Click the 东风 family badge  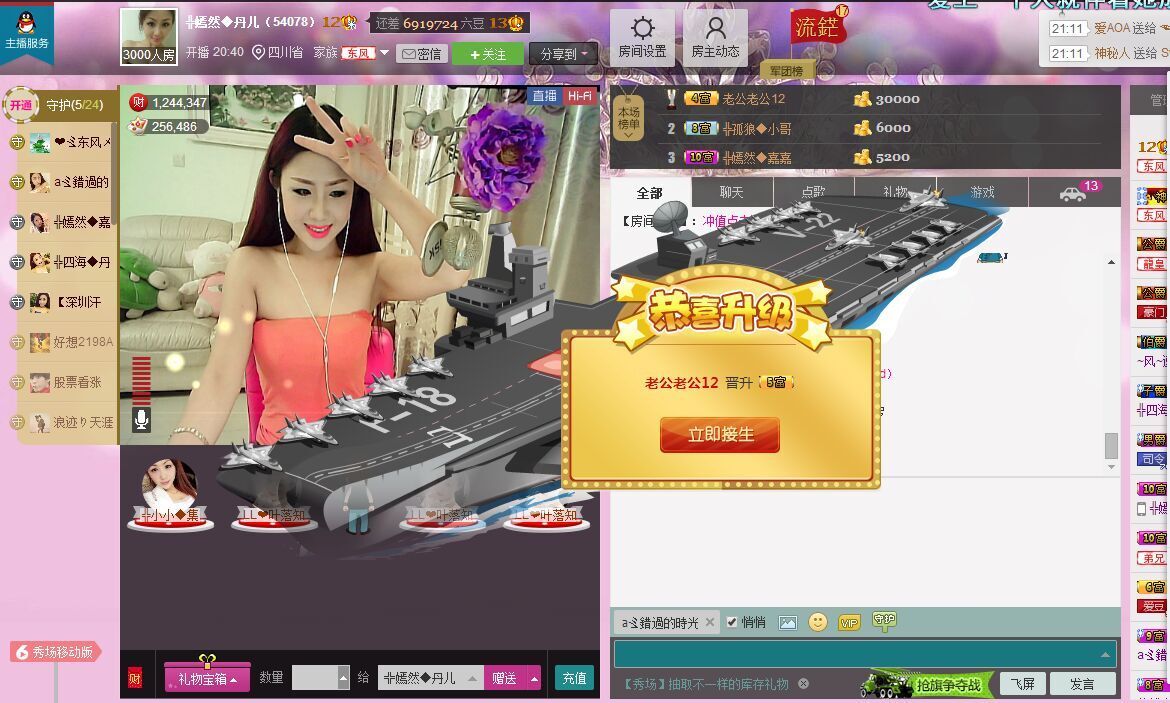(x=359, y=53)
